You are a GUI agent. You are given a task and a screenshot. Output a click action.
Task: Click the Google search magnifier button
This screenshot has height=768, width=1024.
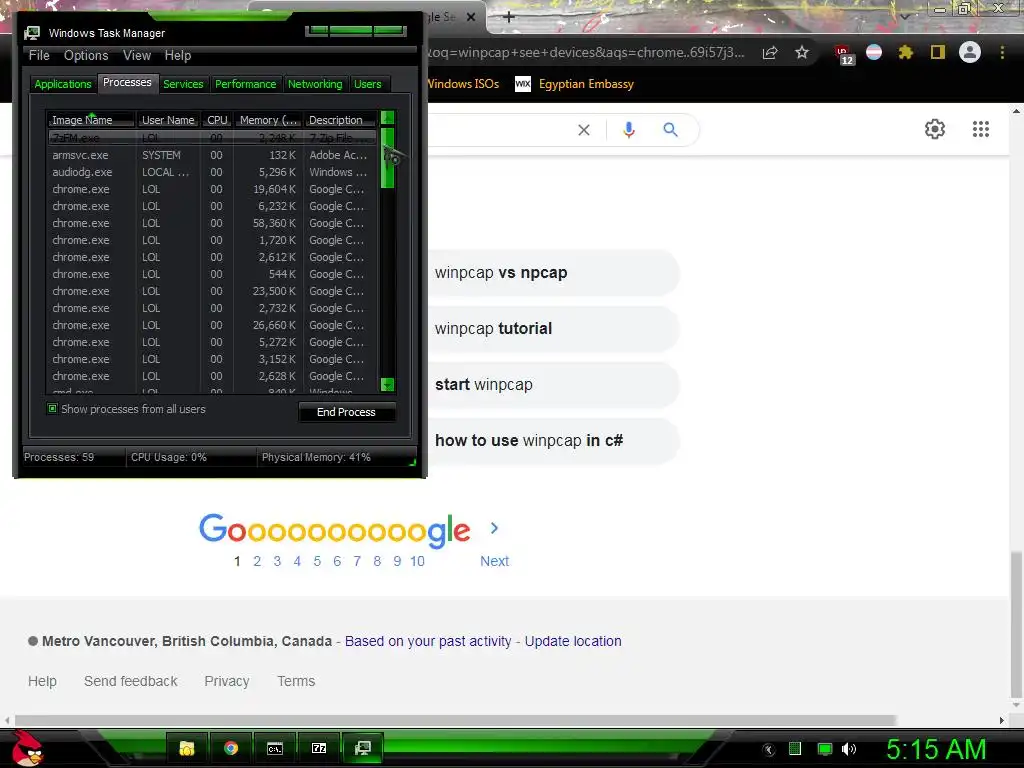coord(671,130)
